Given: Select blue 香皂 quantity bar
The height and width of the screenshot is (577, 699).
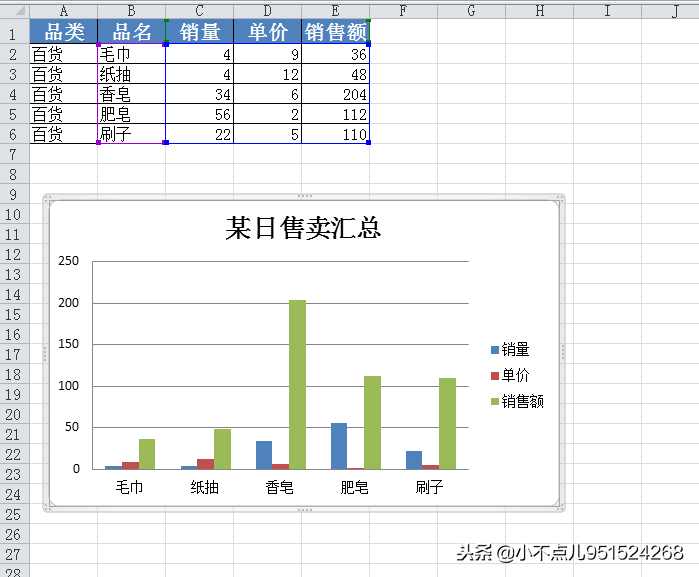Looking at the screenshot, I should pyautogui.click(x=264, y=455).
